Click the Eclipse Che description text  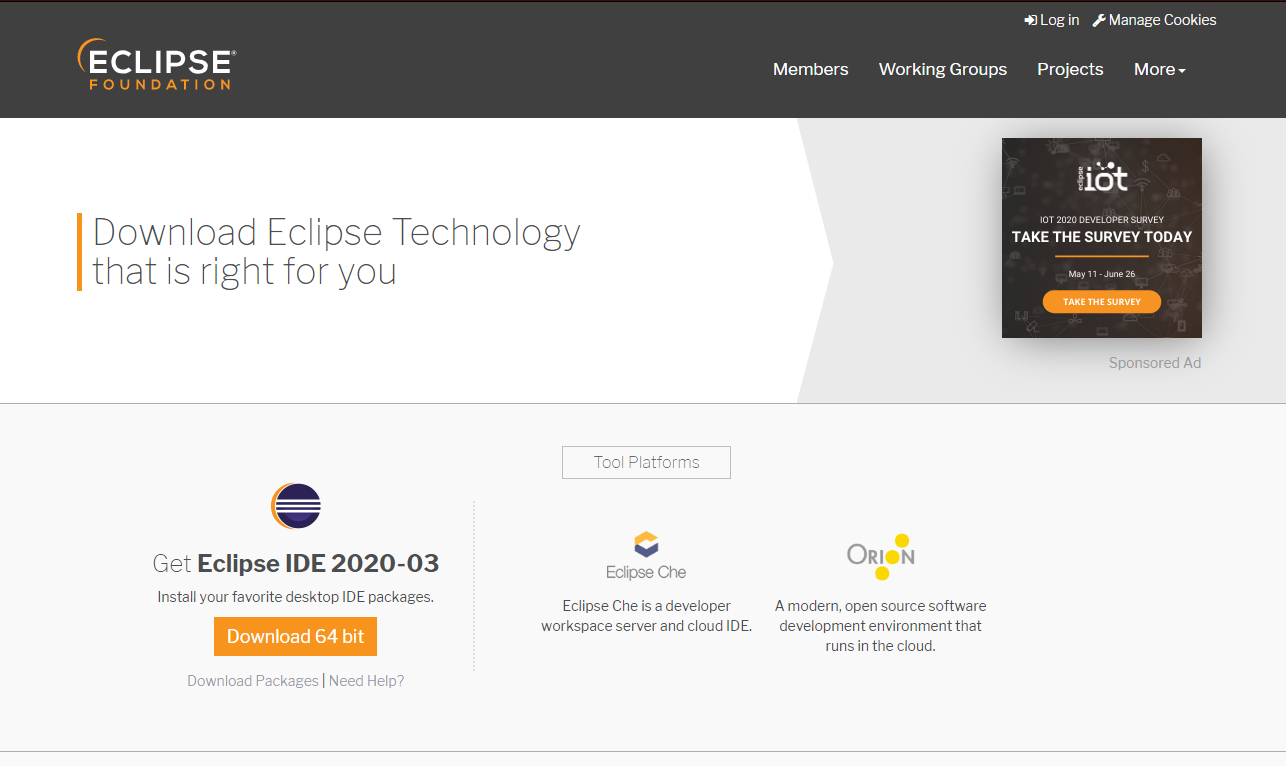[646, 616]
